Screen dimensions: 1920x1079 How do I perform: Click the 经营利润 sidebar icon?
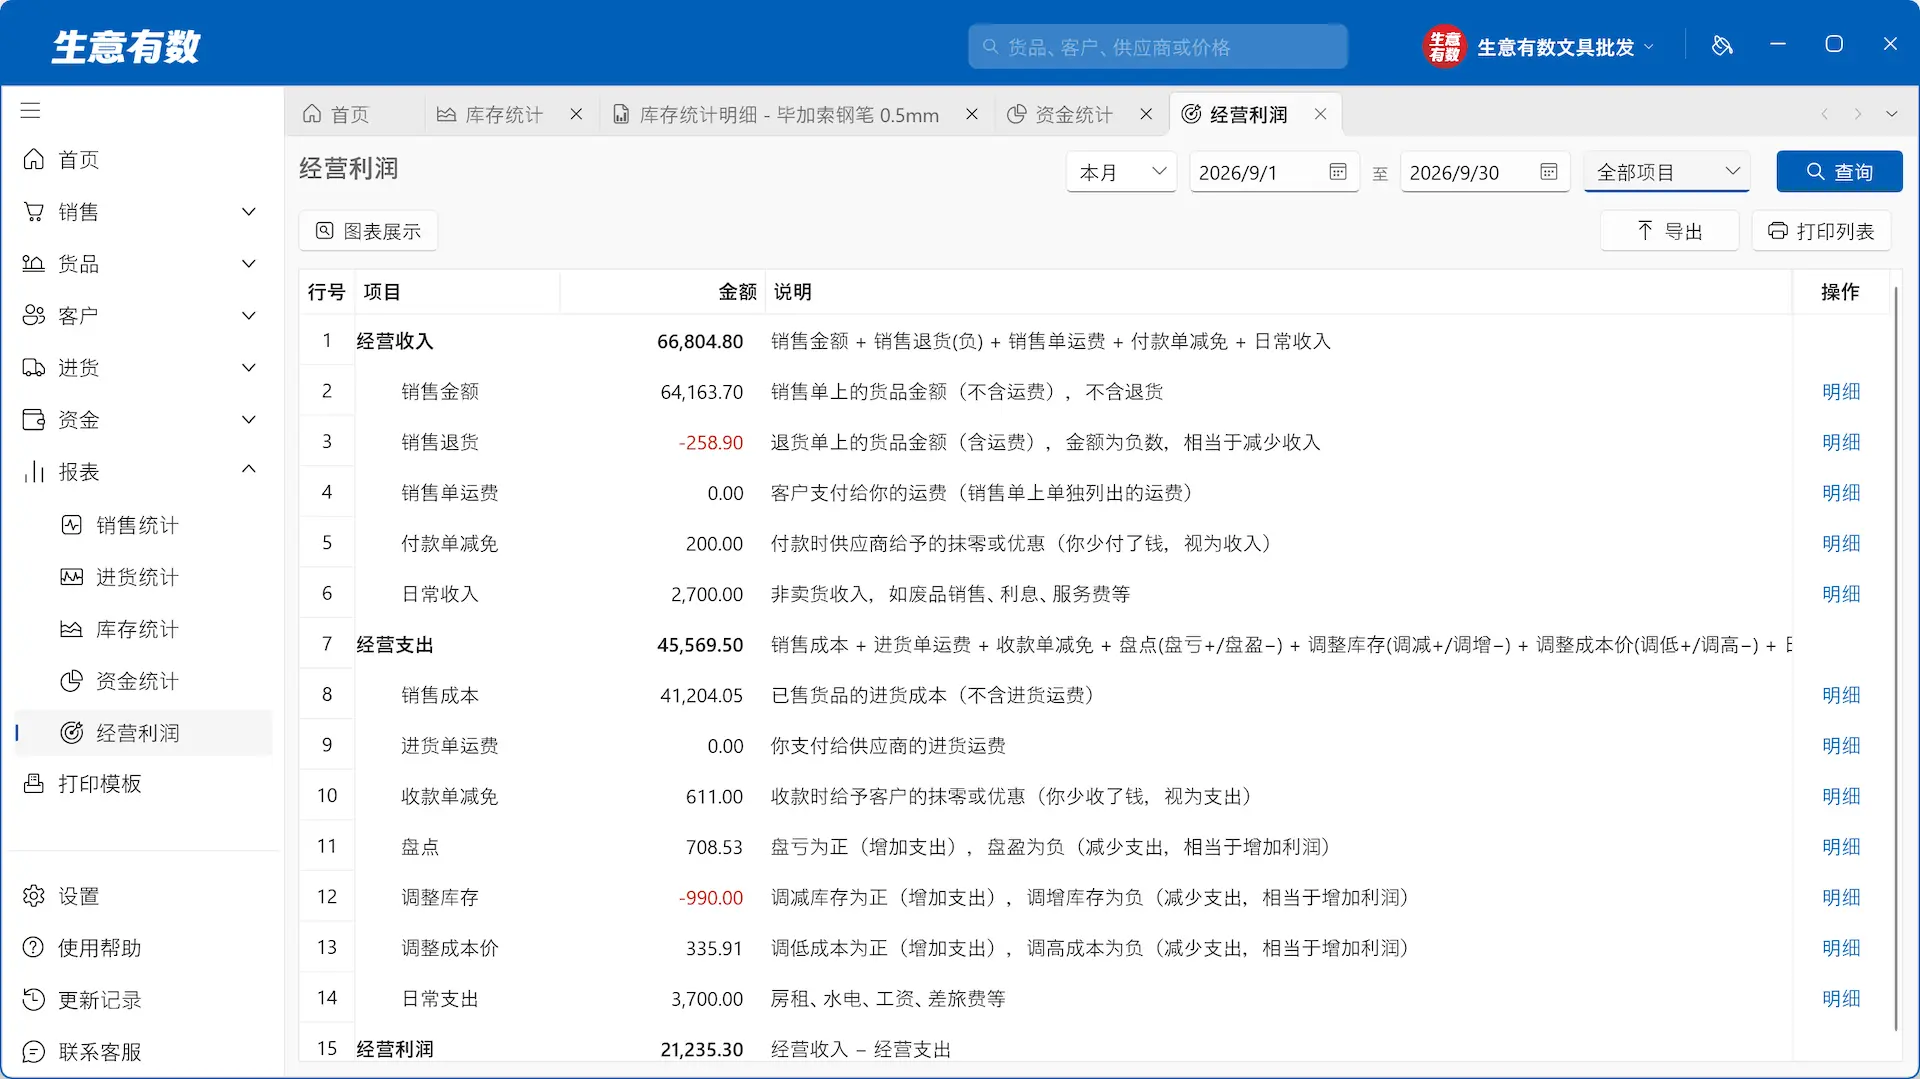coord(72,733)
